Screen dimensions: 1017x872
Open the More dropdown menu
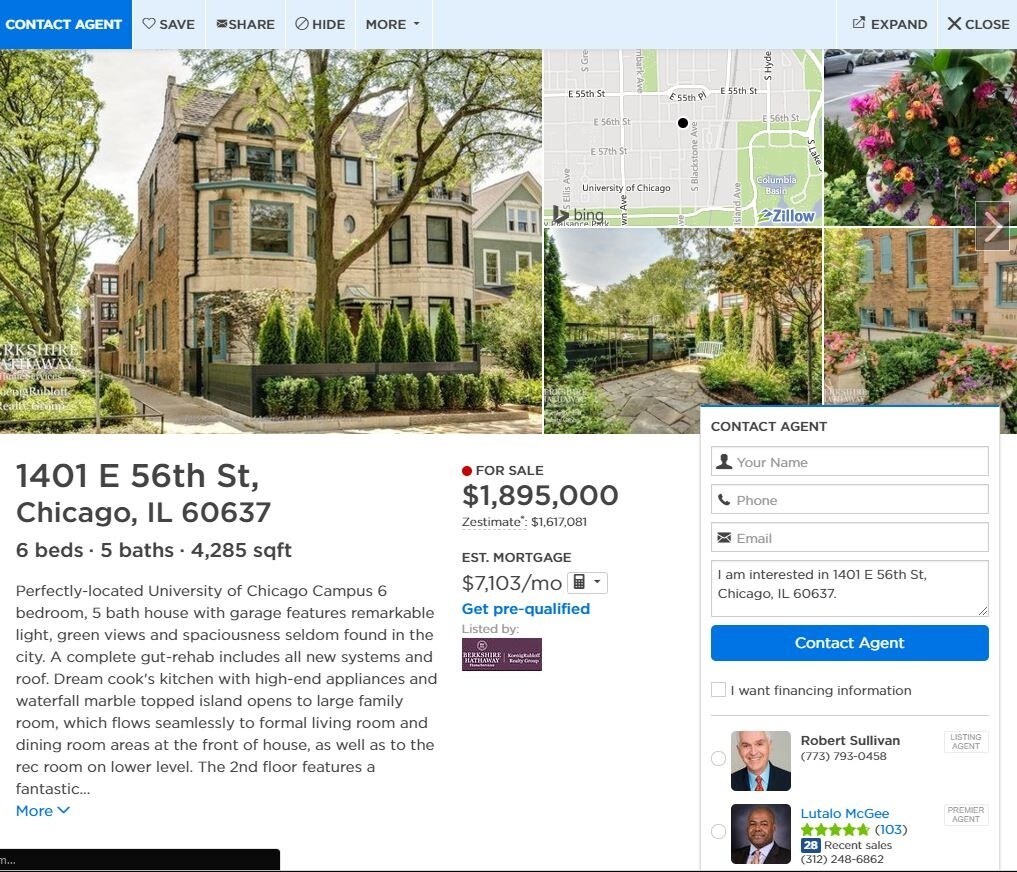coord(393,24)
